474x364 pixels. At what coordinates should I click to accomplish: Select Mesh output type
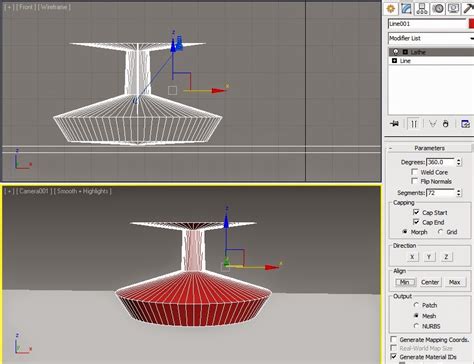(x=416, y=315)
